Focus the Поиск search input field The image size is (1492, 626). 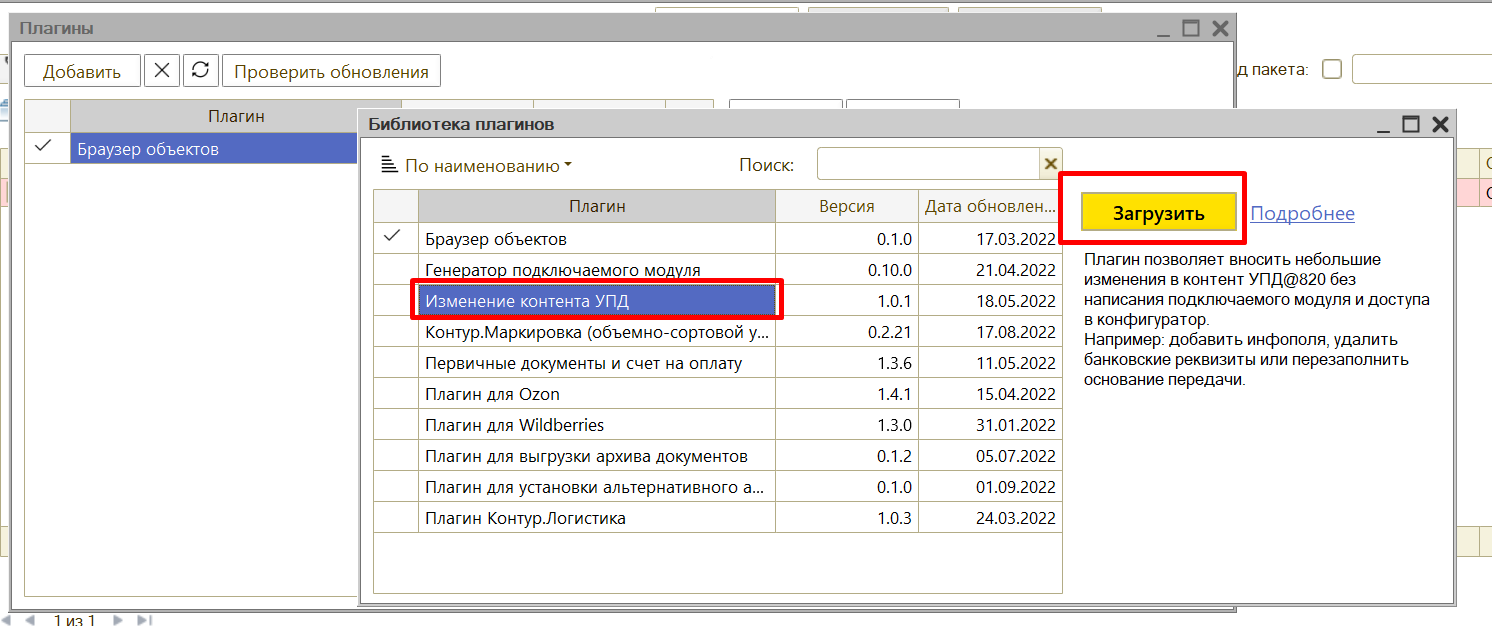point(927,164)
